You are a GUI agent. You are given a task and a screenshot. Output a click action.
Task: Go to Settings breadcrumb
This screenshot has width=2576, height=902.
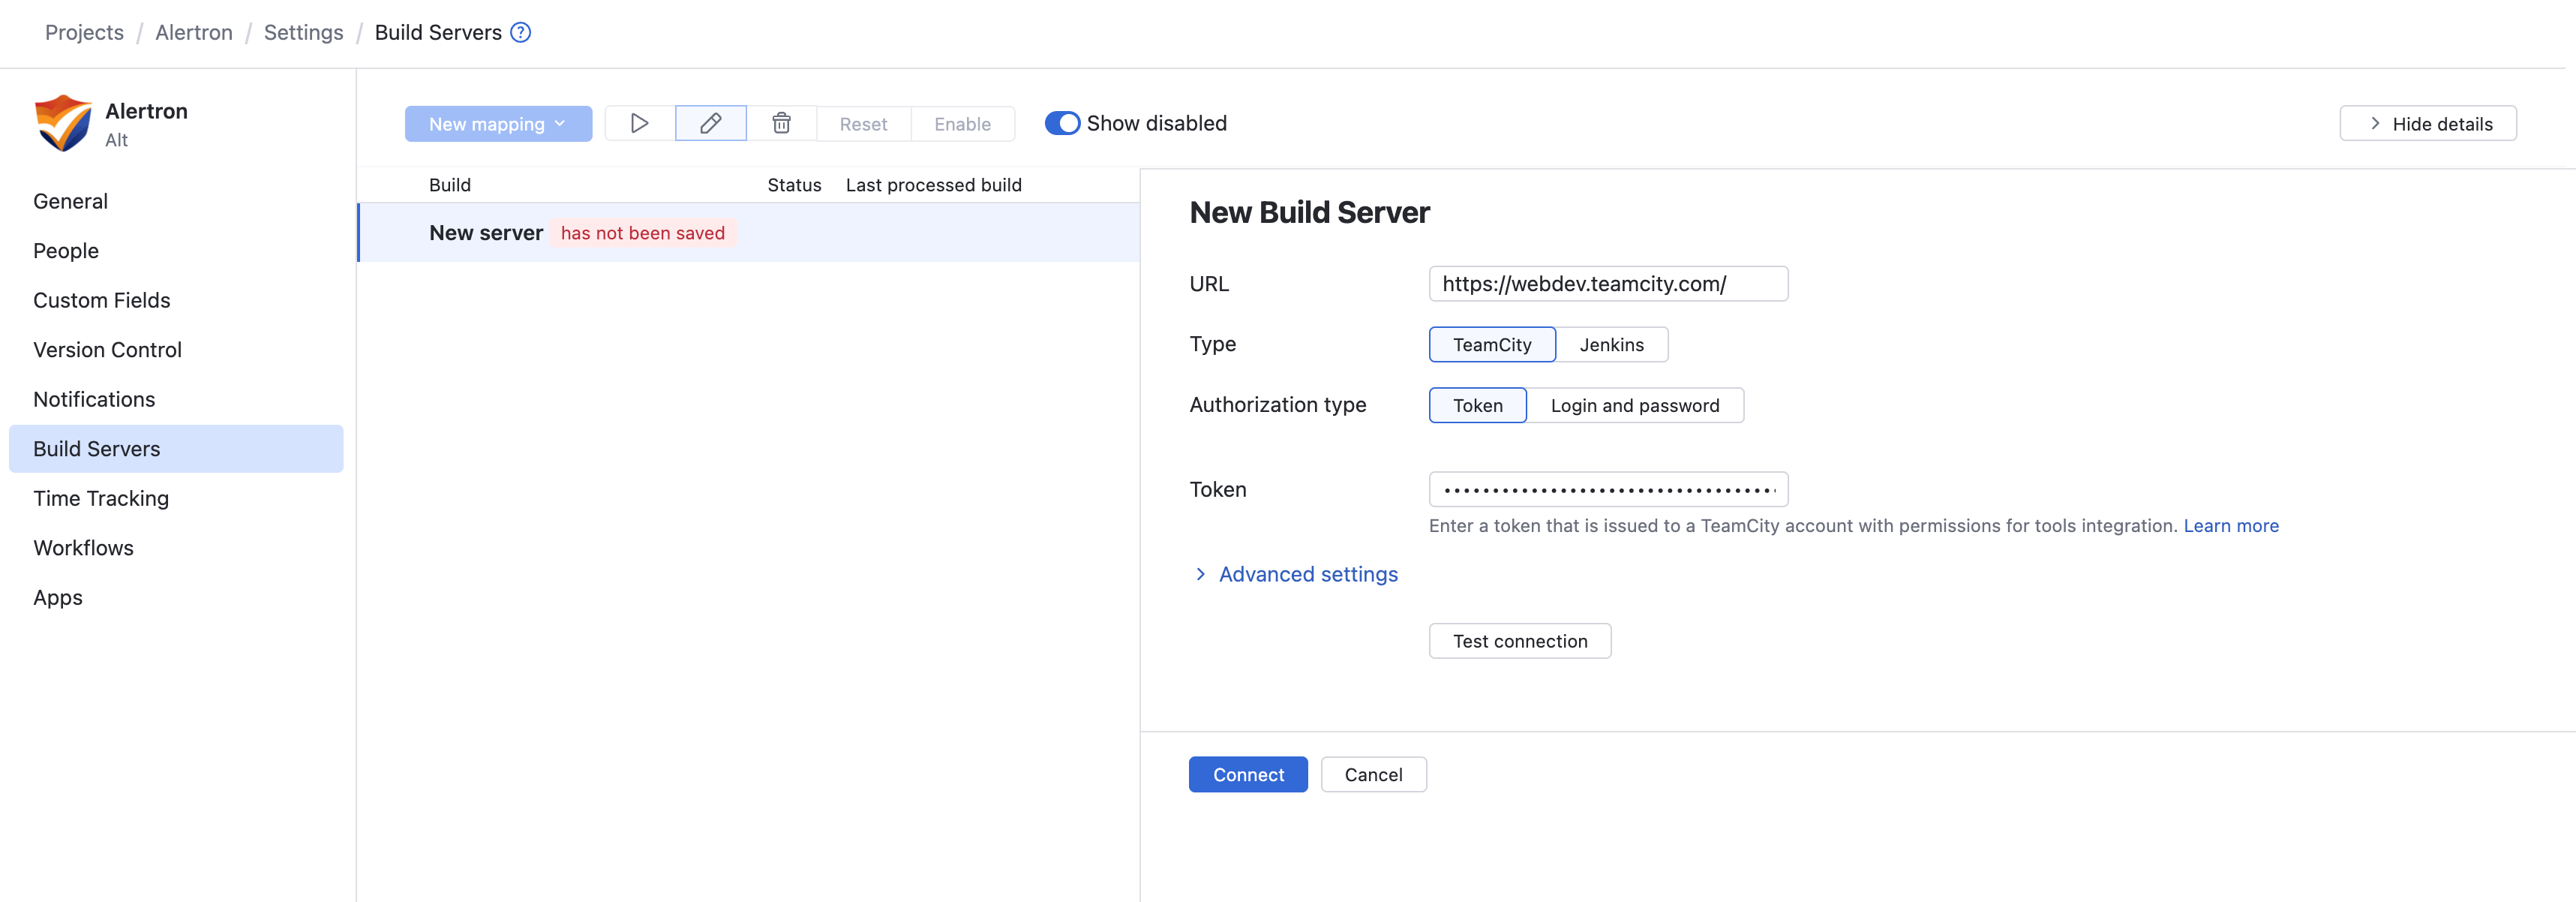[x=303, y=32]
